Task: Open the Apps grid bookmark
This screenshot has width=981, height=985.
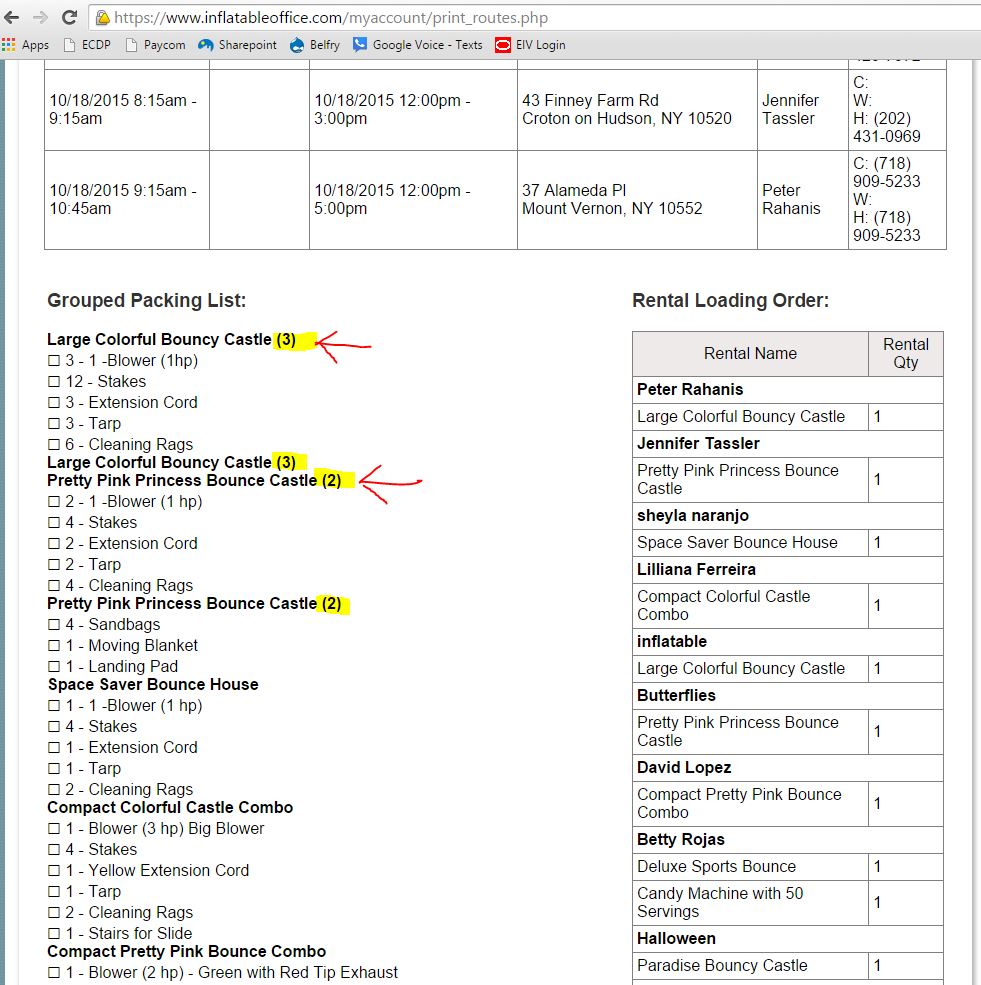Action: click(x=26, y=45)
